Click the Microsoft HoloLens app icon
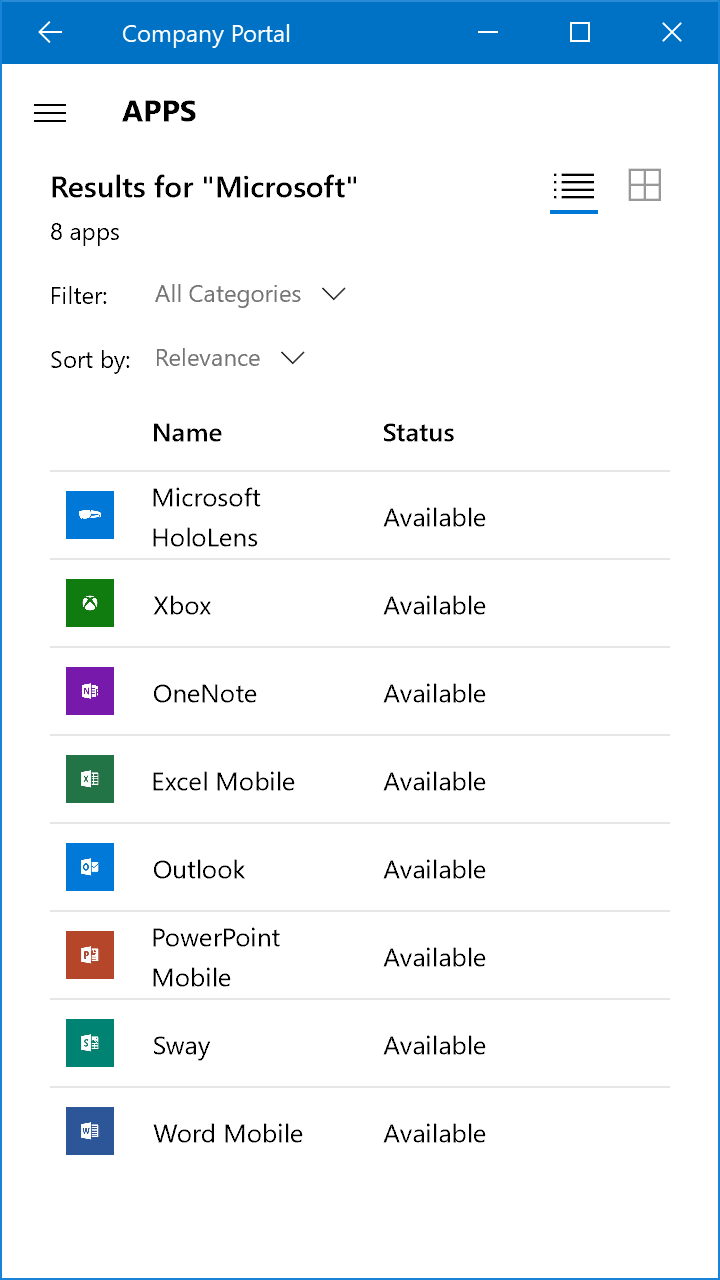The height and width of the screenshot is (1280, 720). coord(90,515)
